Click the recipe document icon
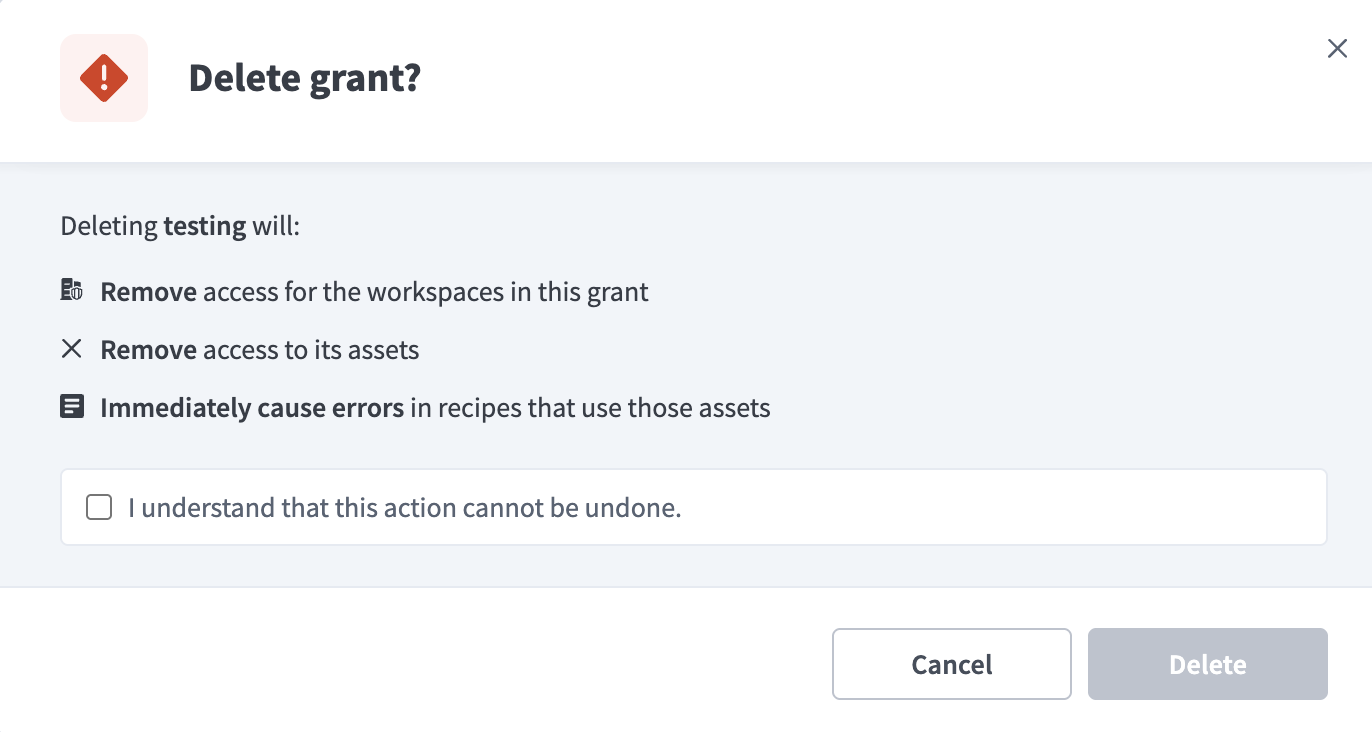The height and width of the screenshot is (732, 1372). 72,407
